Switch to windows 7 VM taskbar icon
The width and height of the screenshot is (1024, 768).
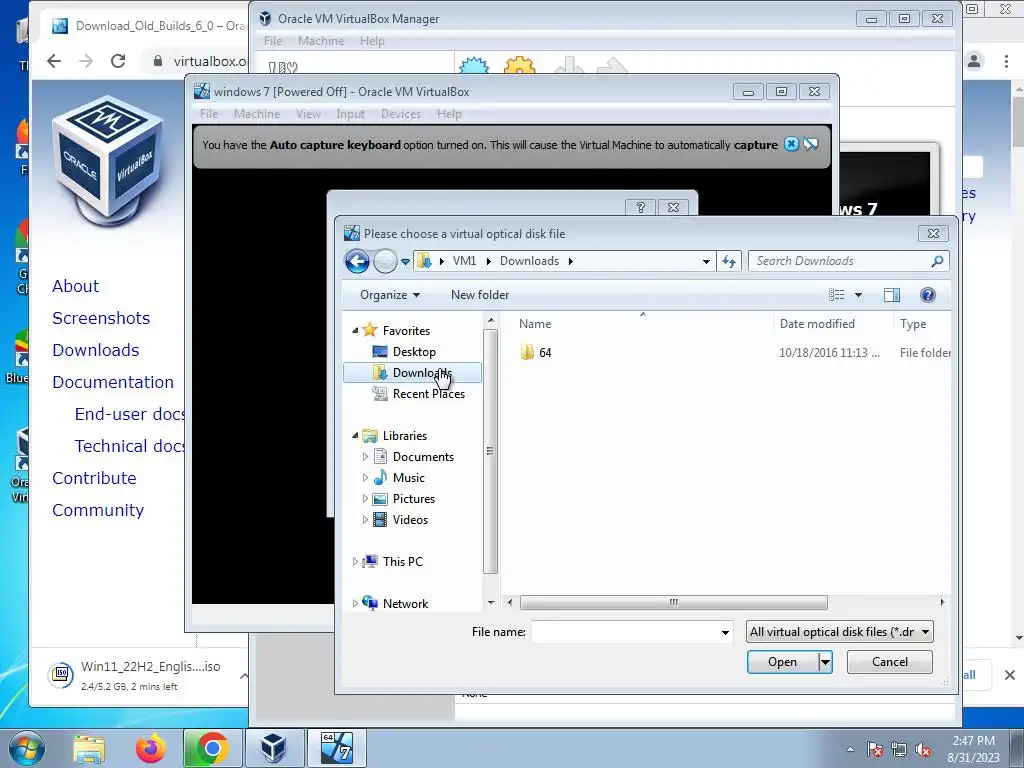pos(336,748)
